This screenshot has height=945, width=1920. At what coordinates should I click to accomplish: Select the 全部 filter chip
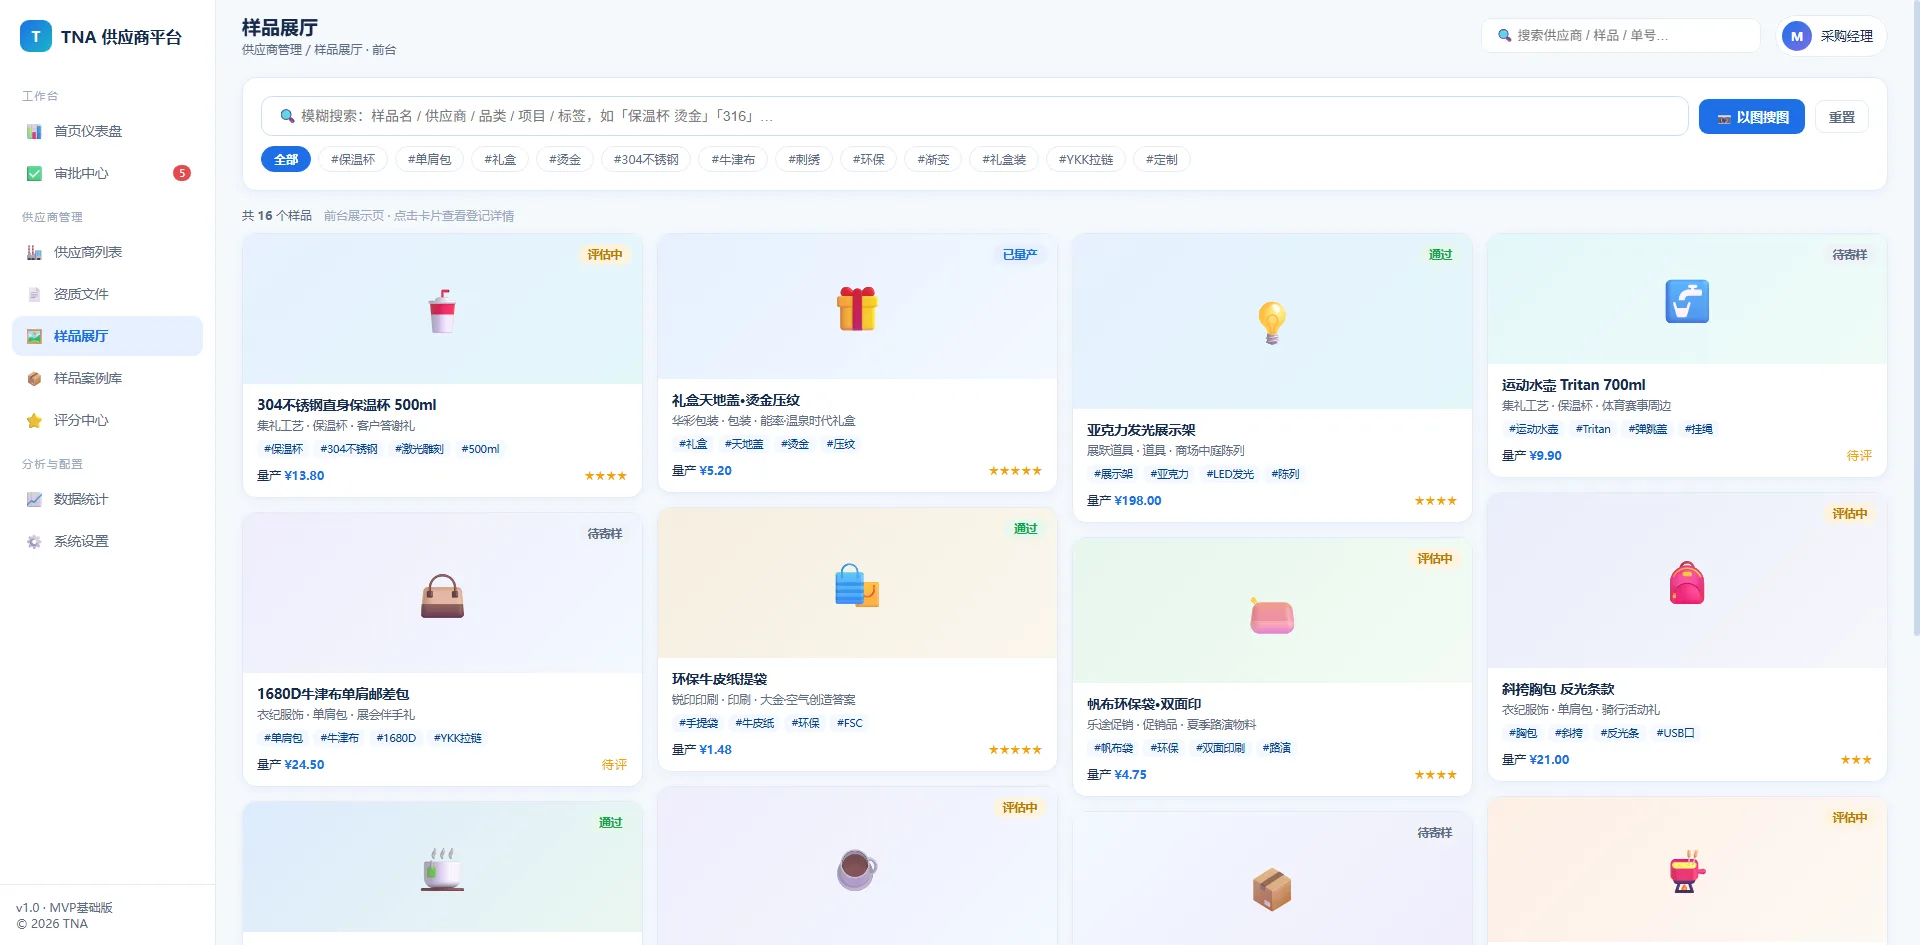click(x=286, y=160)
